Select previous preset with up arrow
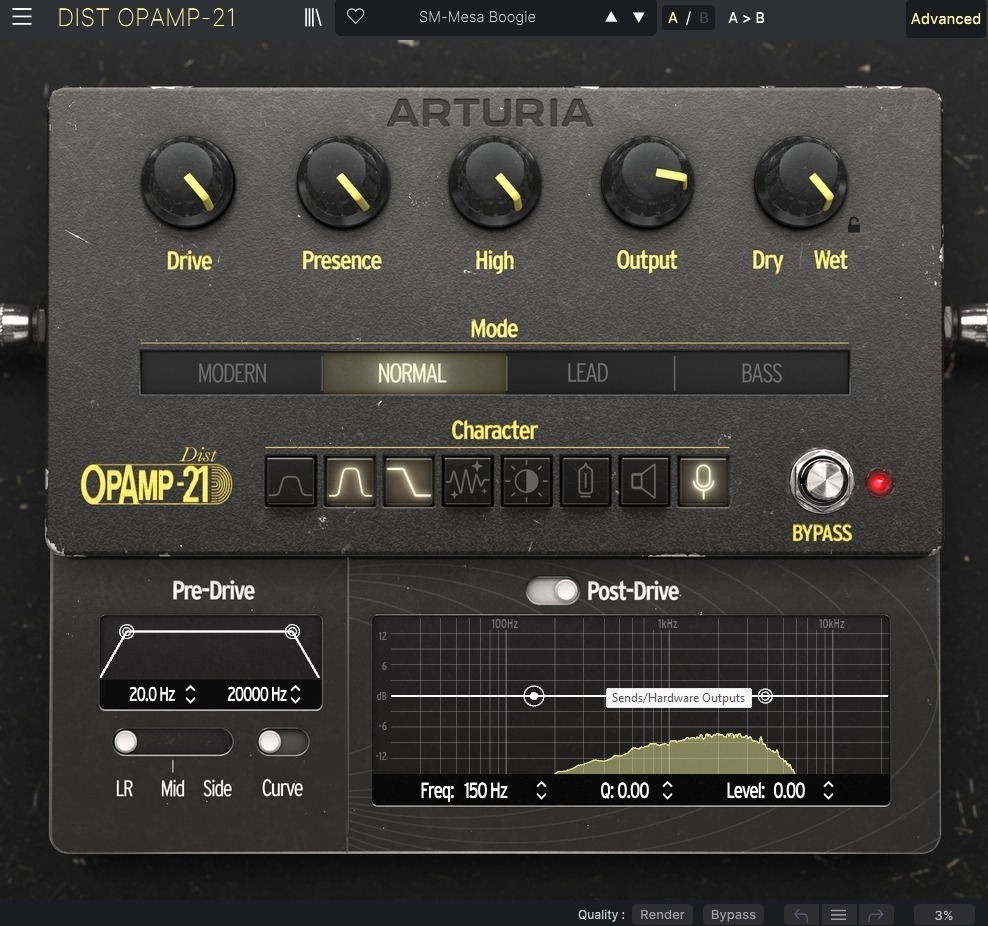Image resolution: width=988 pixels, height=926 pixels. (611, 17)
